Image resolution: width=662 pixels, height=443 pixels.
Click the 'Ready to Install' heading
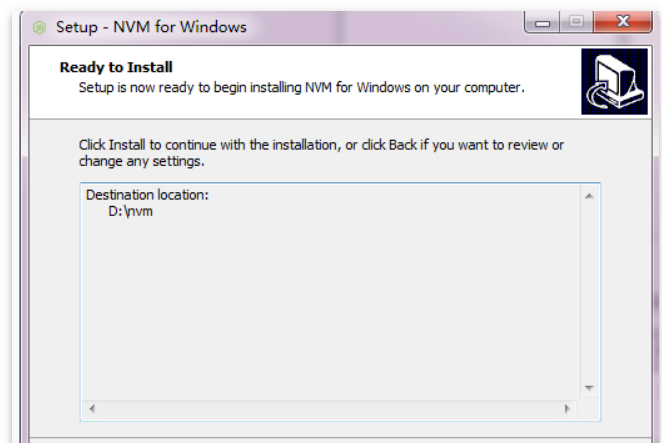(x=116, y=67)
